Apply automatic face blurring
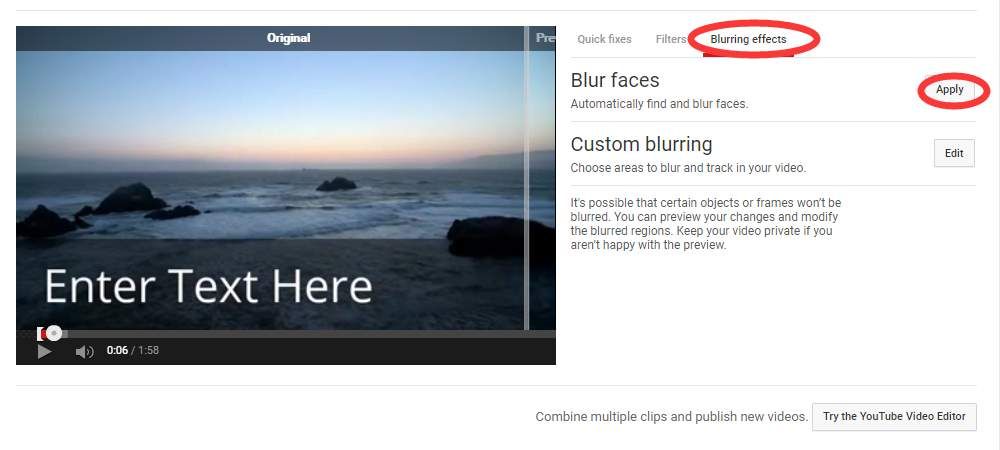The width and height of the screenshot is (1000, 450). point(949,90)
